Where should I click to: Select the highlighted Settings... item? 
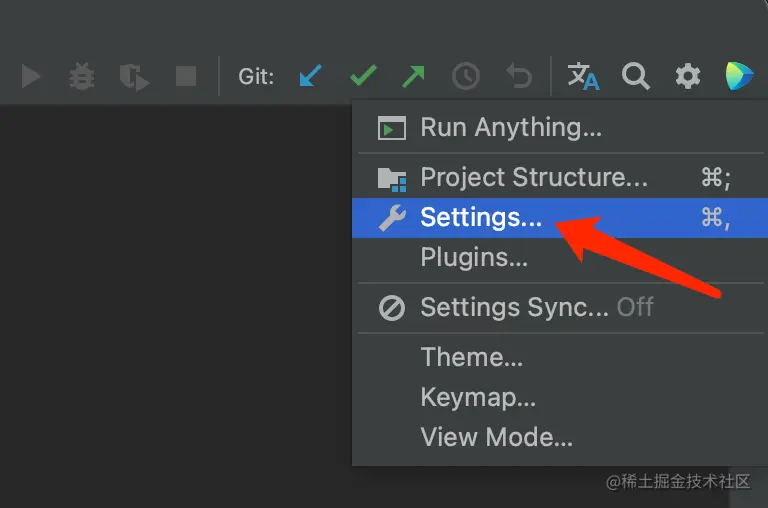click(x=560, y=218)
